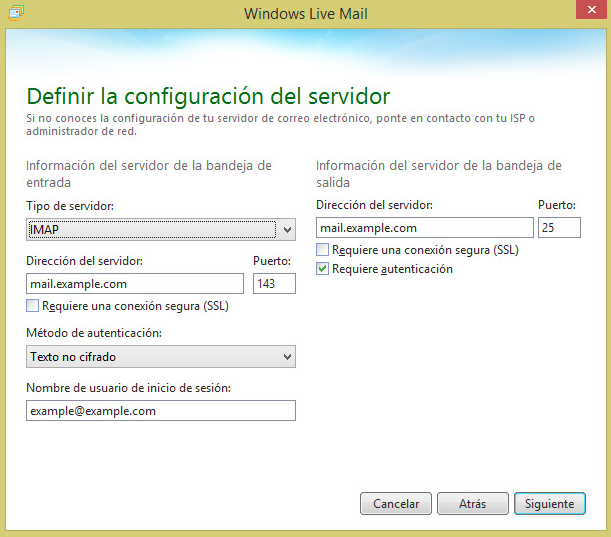Click the login username field
Screen dimensions: 611x537
(x=161, y=411)
